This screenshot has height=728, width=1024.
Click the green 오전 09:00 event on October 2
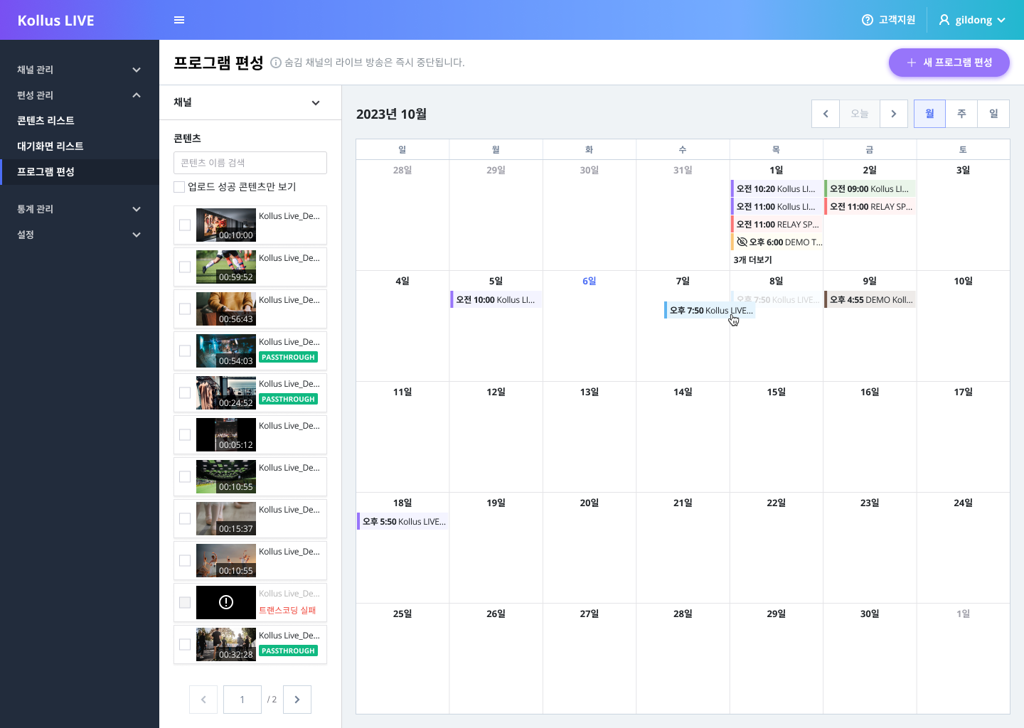[869, 189]
